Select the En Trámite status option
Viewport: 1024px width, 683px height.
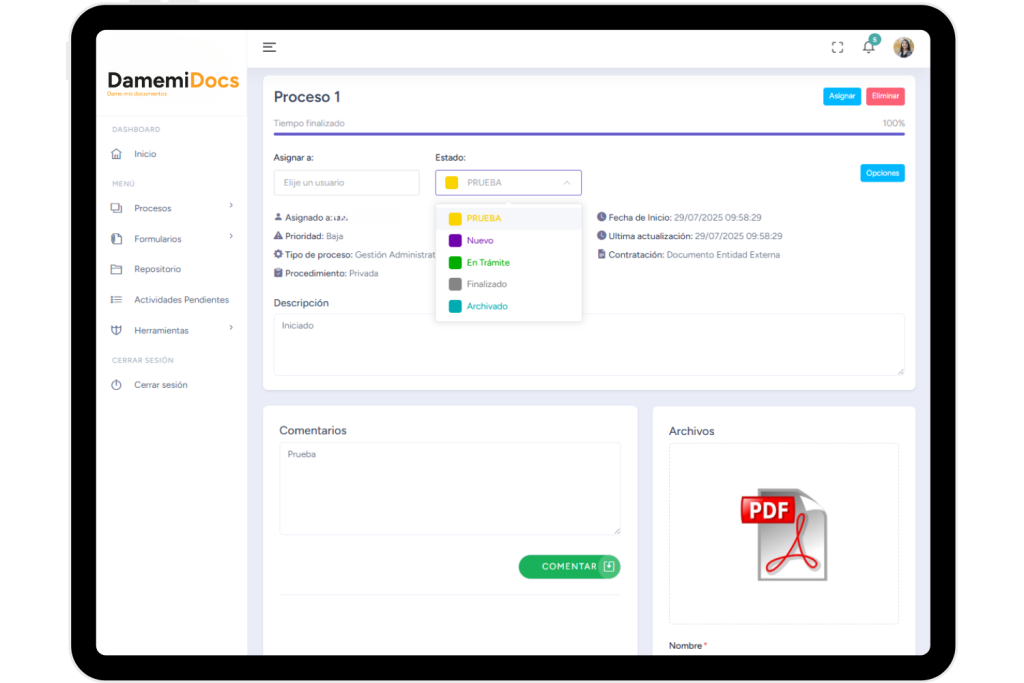(487, 263)
